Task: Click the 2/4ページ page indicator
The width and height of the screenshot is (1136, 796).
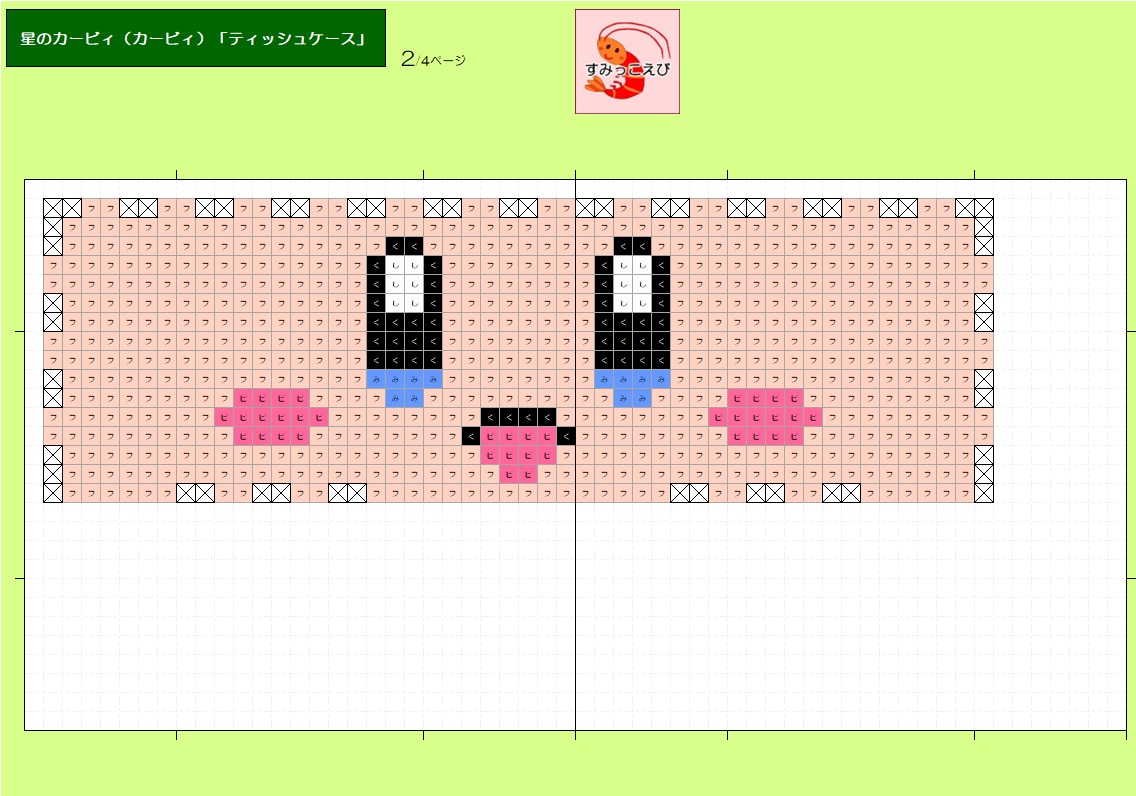Action: point(433,59)
